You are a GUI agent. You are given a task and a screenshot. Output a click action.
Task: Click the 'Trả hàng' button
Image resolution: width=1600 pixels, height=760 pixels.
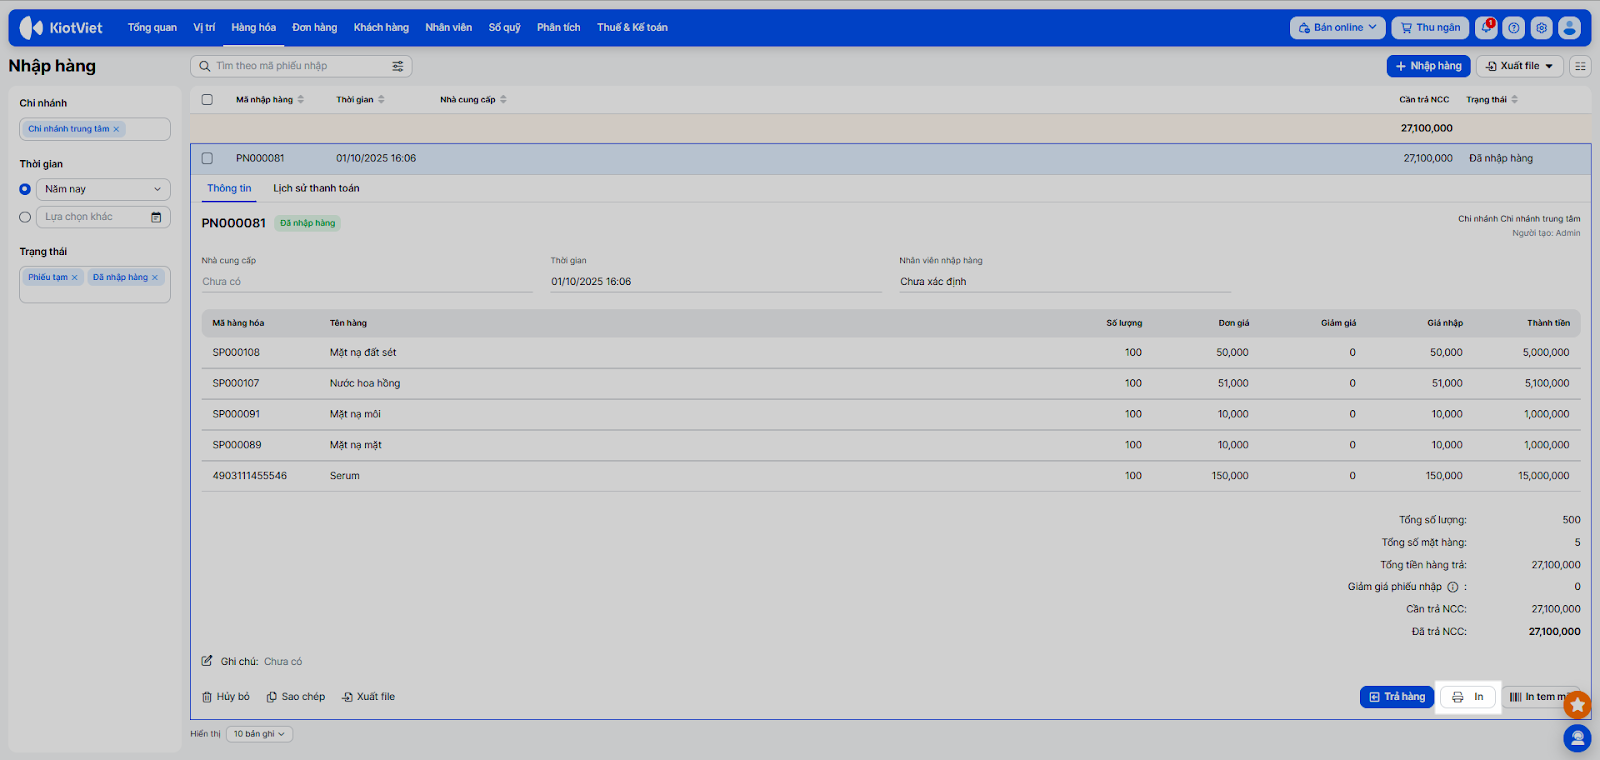tap(1397, 697)
